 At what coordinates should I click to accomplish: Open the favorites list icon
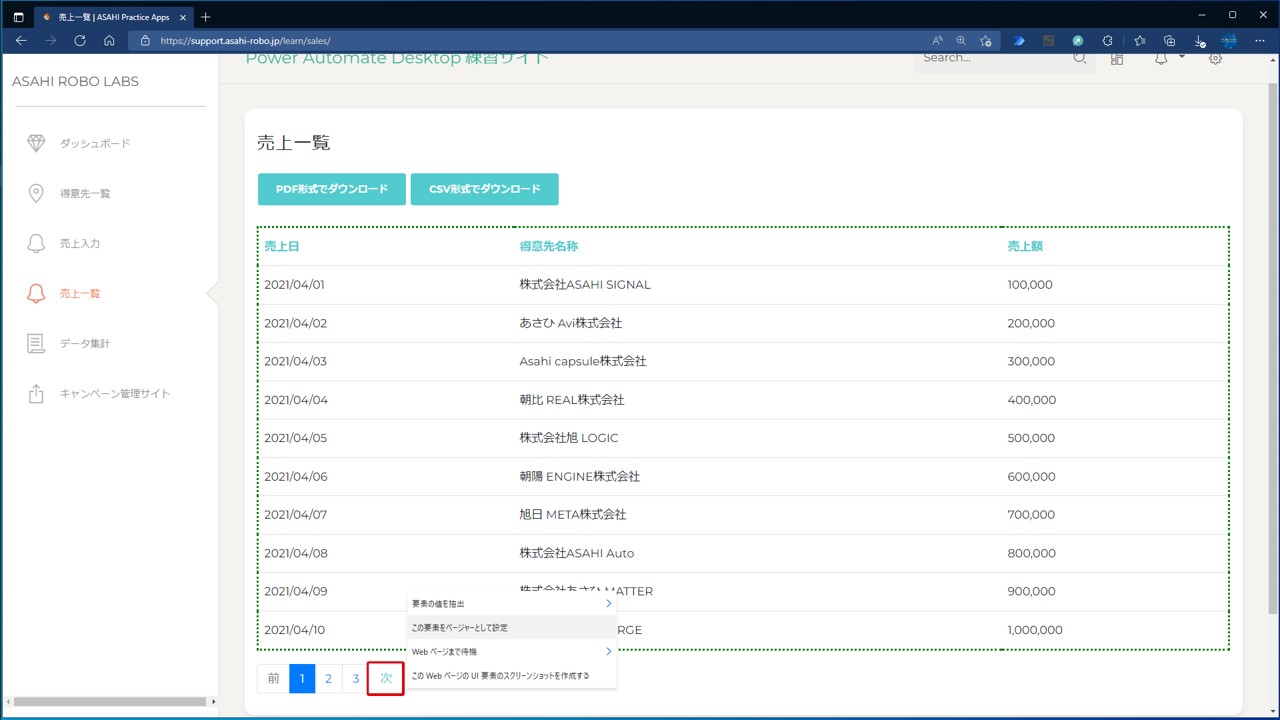(x=1140, y=41)
